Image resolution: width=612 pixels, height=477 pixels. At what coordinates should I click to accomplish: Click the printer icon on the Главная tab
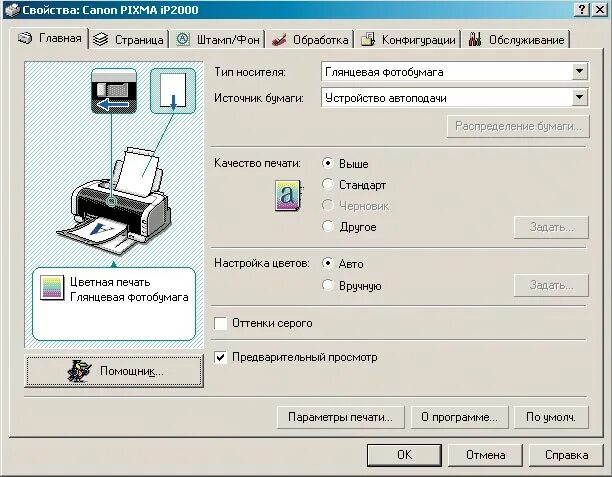[x=25, y=38]
